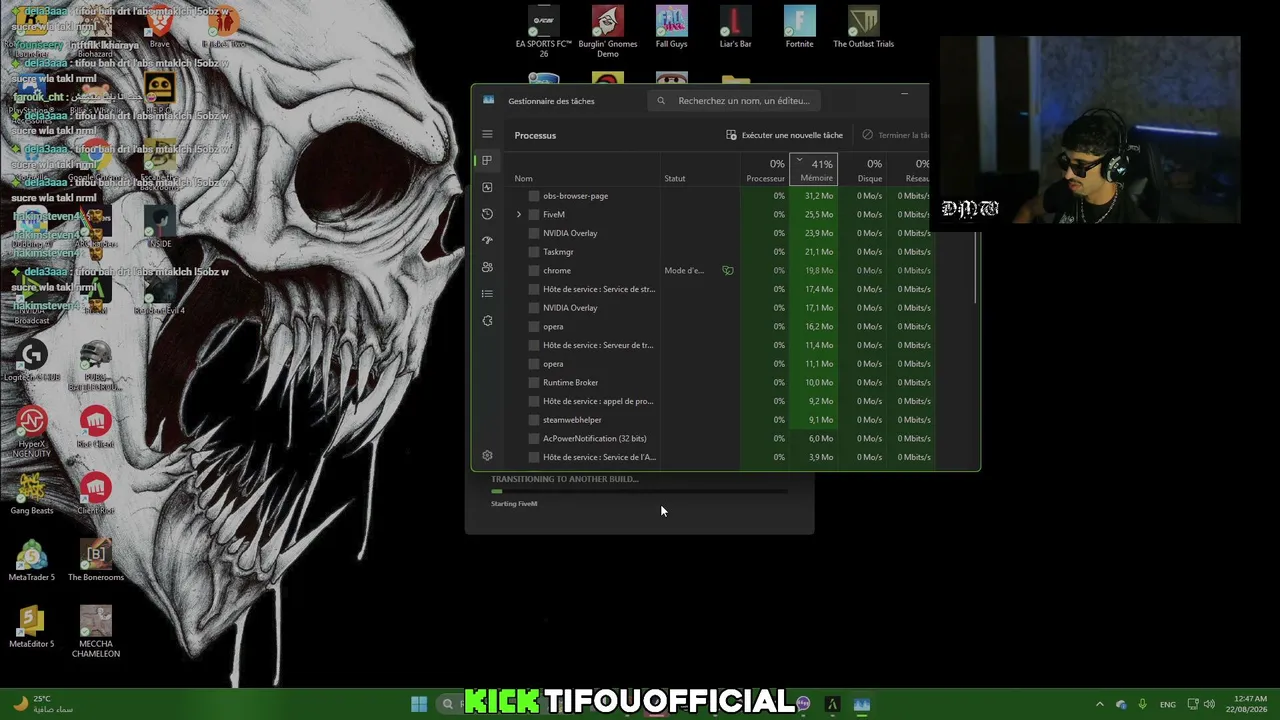Screen dimensions: 1280x720
Task: Click the microphone icon in system tray
Action: coord(1142,704)
